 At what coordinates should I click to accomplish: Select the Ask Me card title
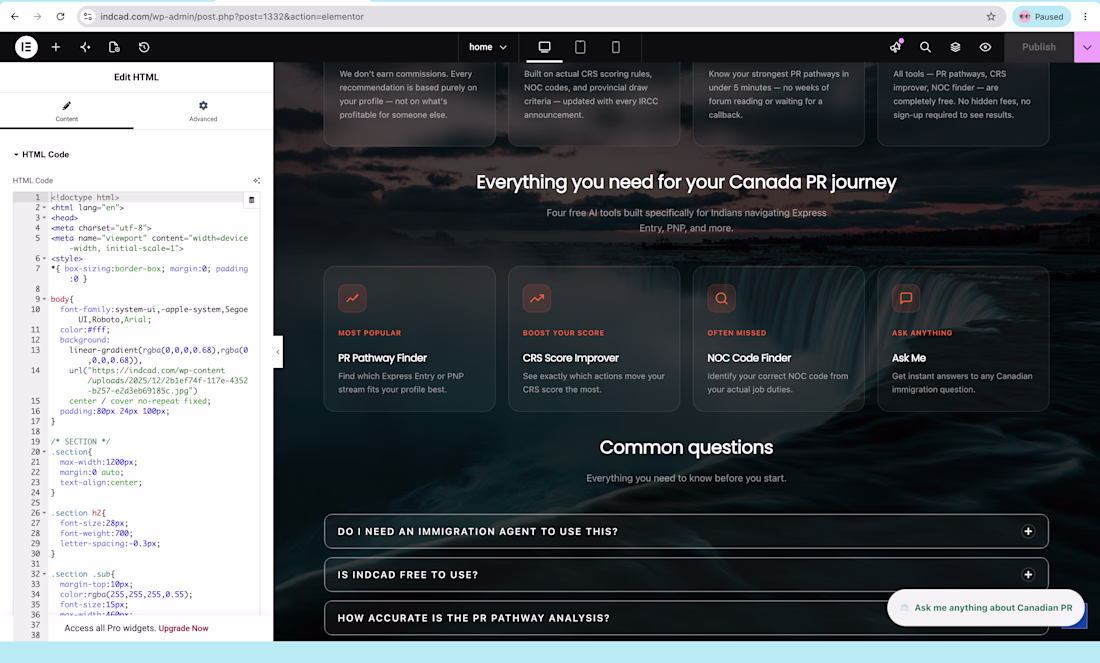point(908,358)
